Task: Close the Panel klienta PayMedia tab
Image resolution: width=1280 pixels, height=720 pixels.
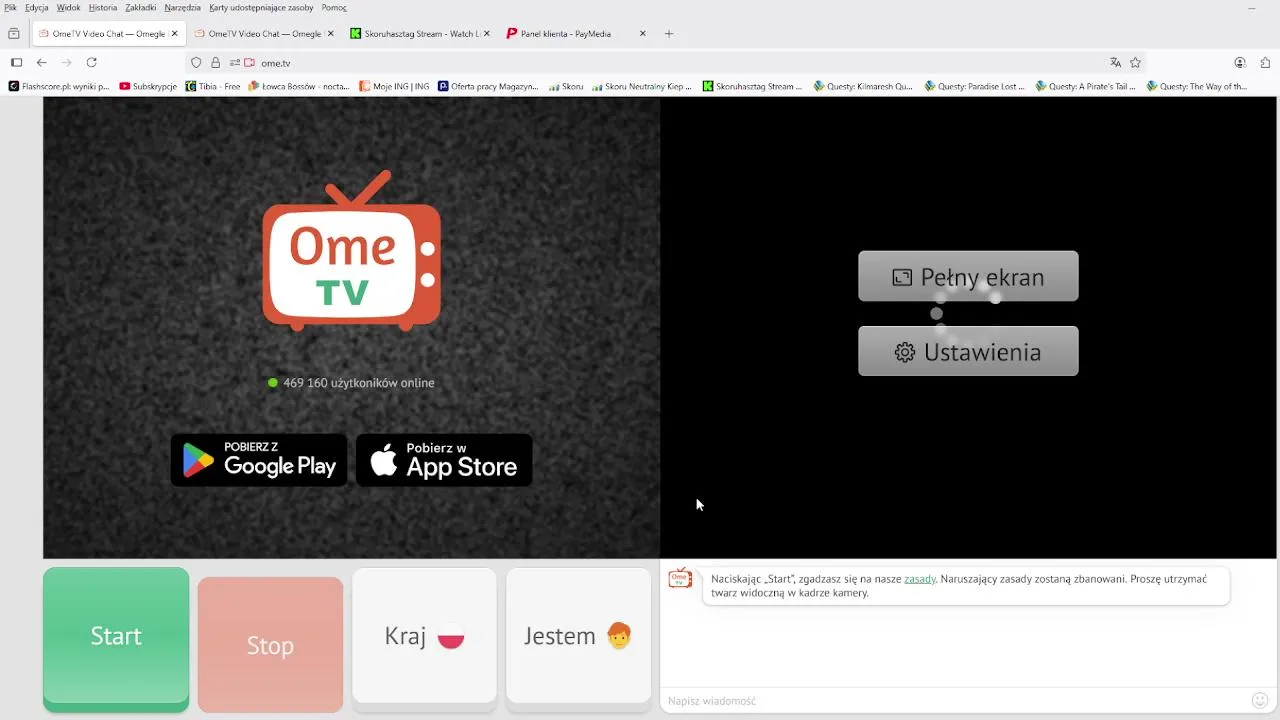Action: 642,33
